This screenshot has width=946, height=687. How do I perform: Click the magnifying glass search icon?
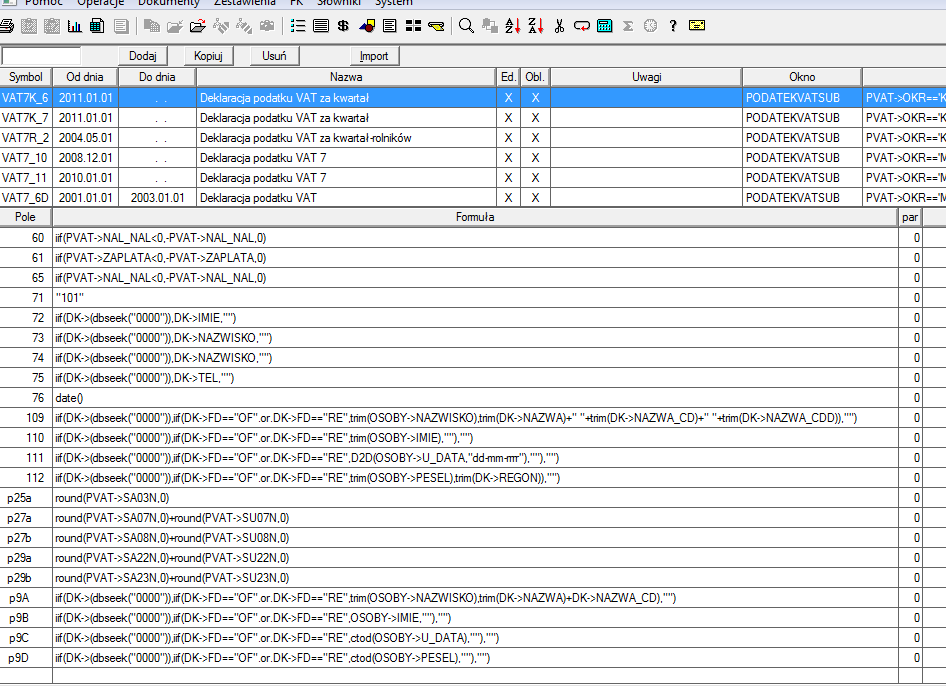pyautogui.click(x=466, y=26)
